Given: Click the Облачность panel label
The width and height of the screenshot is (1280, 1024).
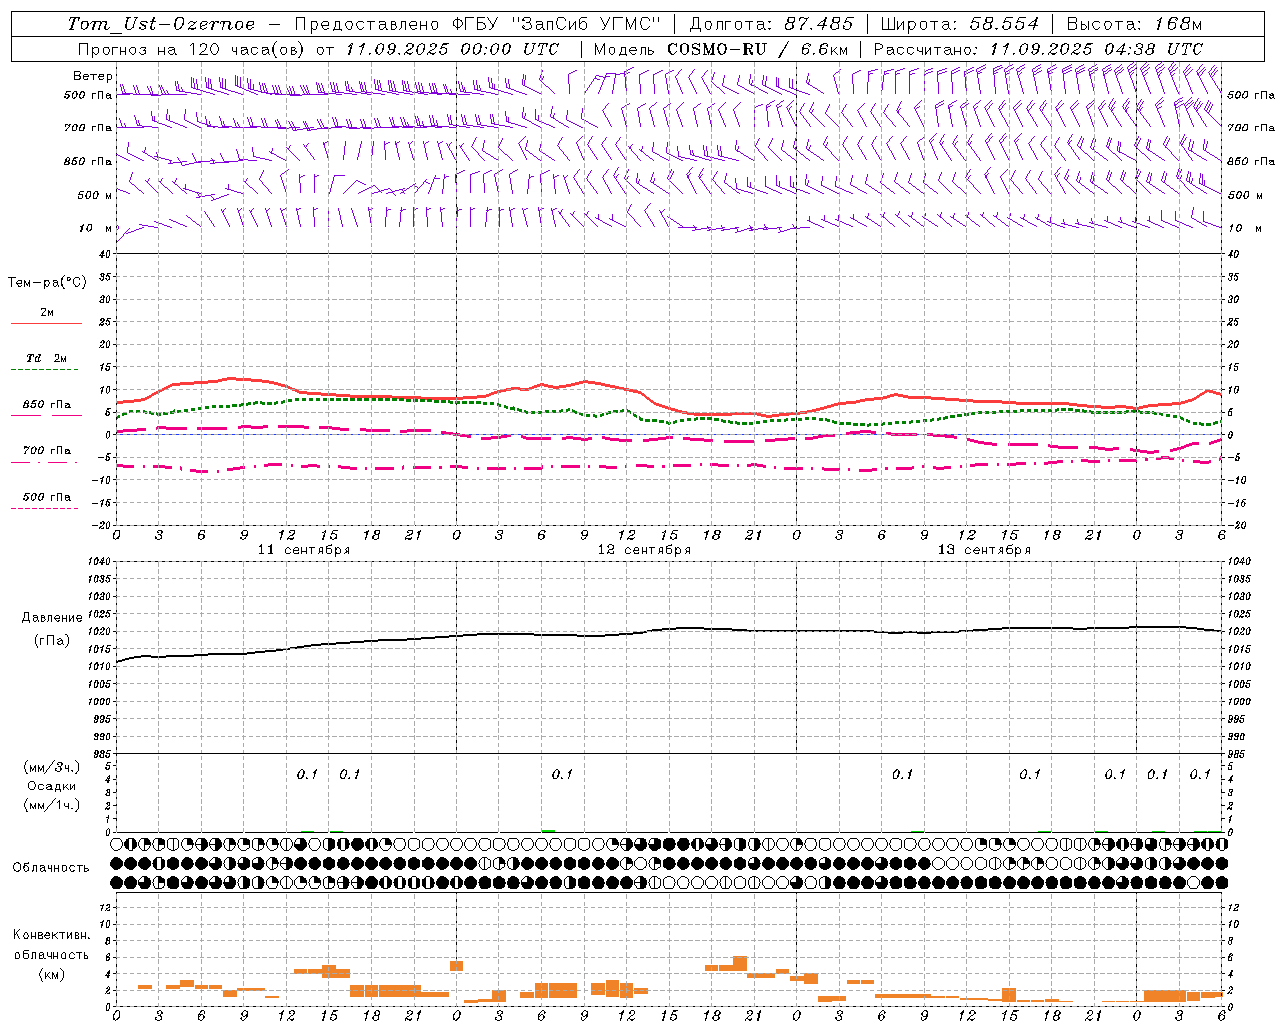Looking at the screenshot, I should coord(51,868).
